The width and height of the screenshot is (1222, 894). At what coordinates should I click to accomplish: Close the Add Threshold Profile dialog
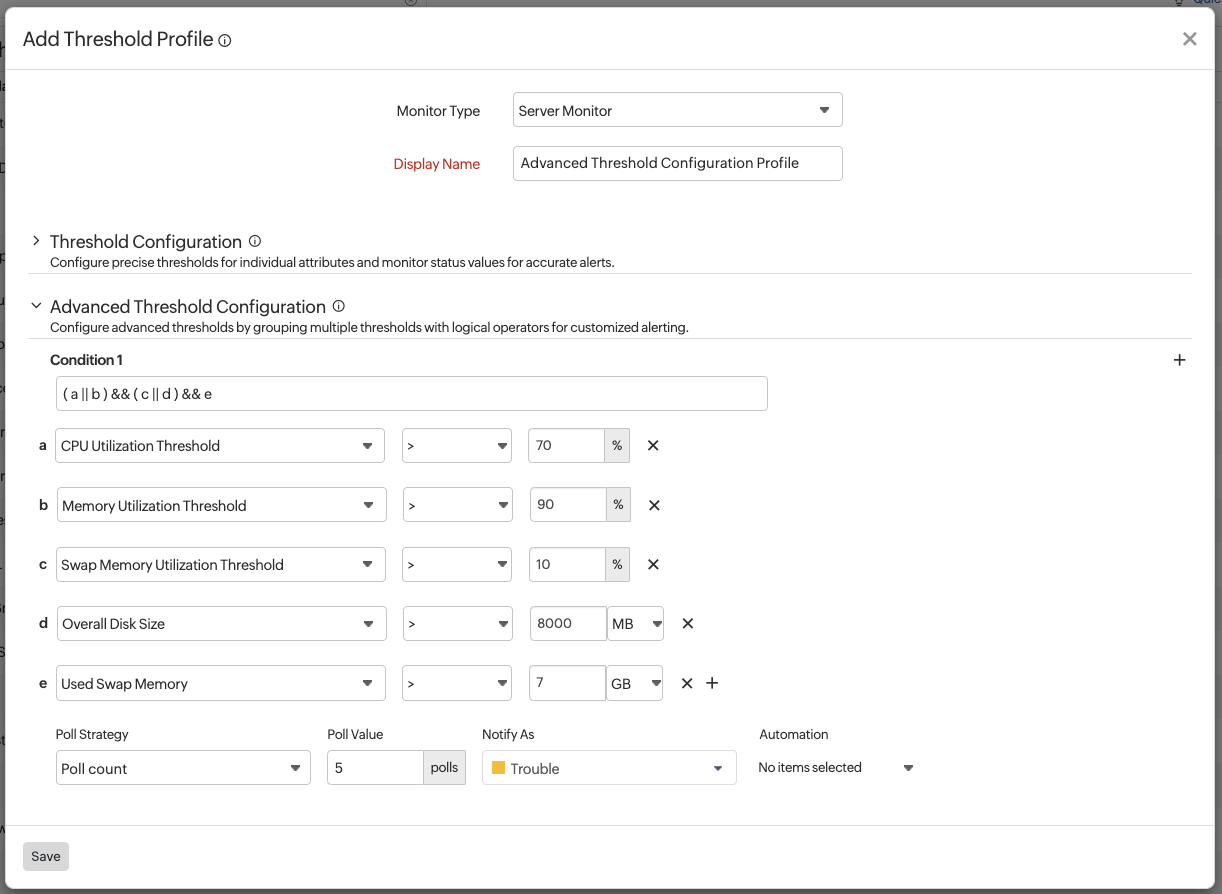point(1189,39)
